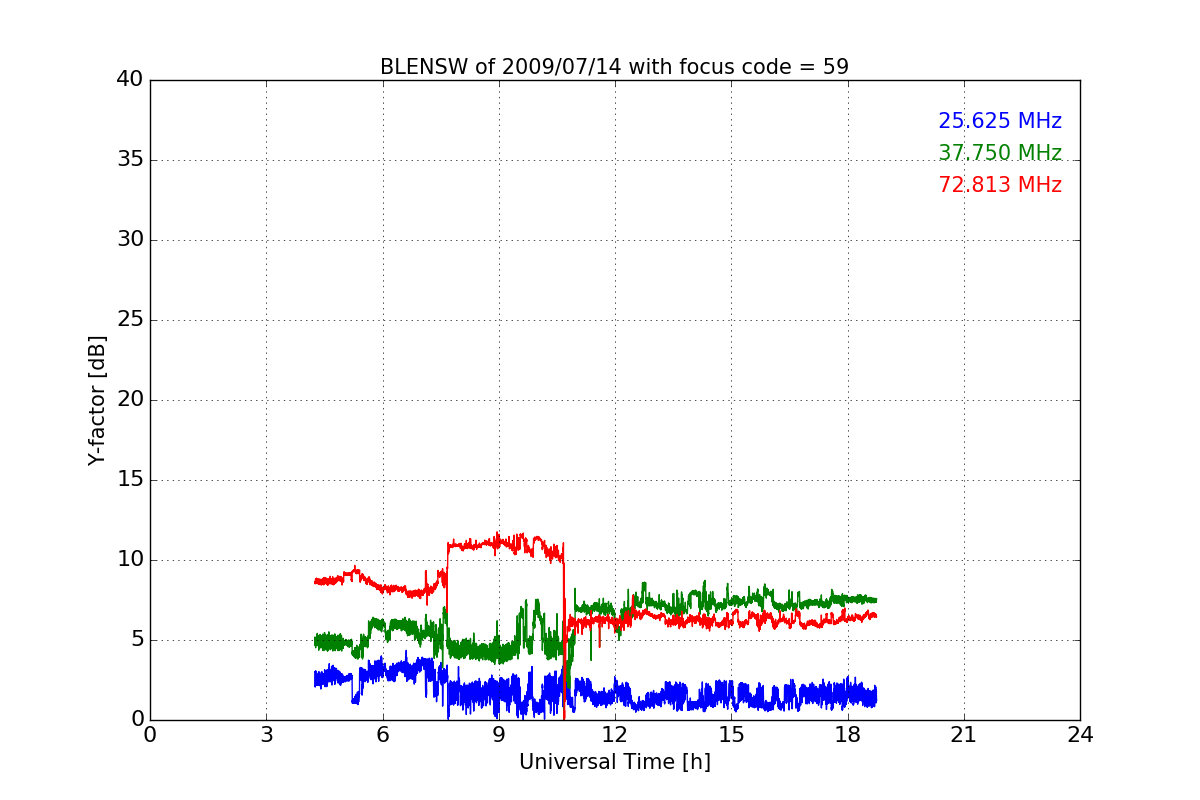Viewport: 1200px width, 800px height.
Task: Click y-axis tick label 10
Action: click(130, 560)
